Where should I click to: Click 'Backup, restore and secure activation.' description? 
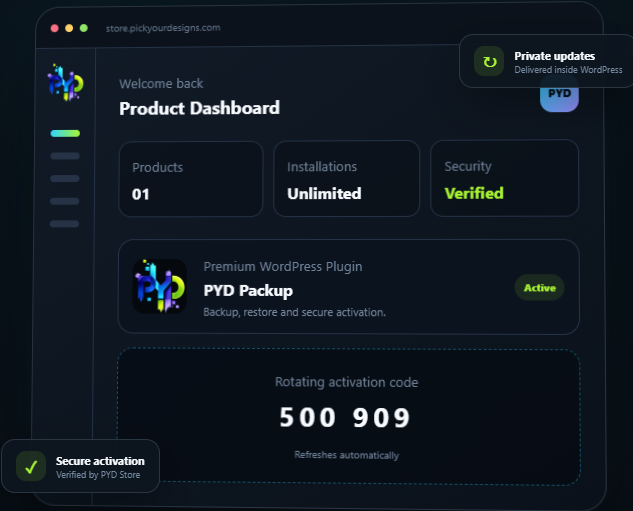pos(294,312)
